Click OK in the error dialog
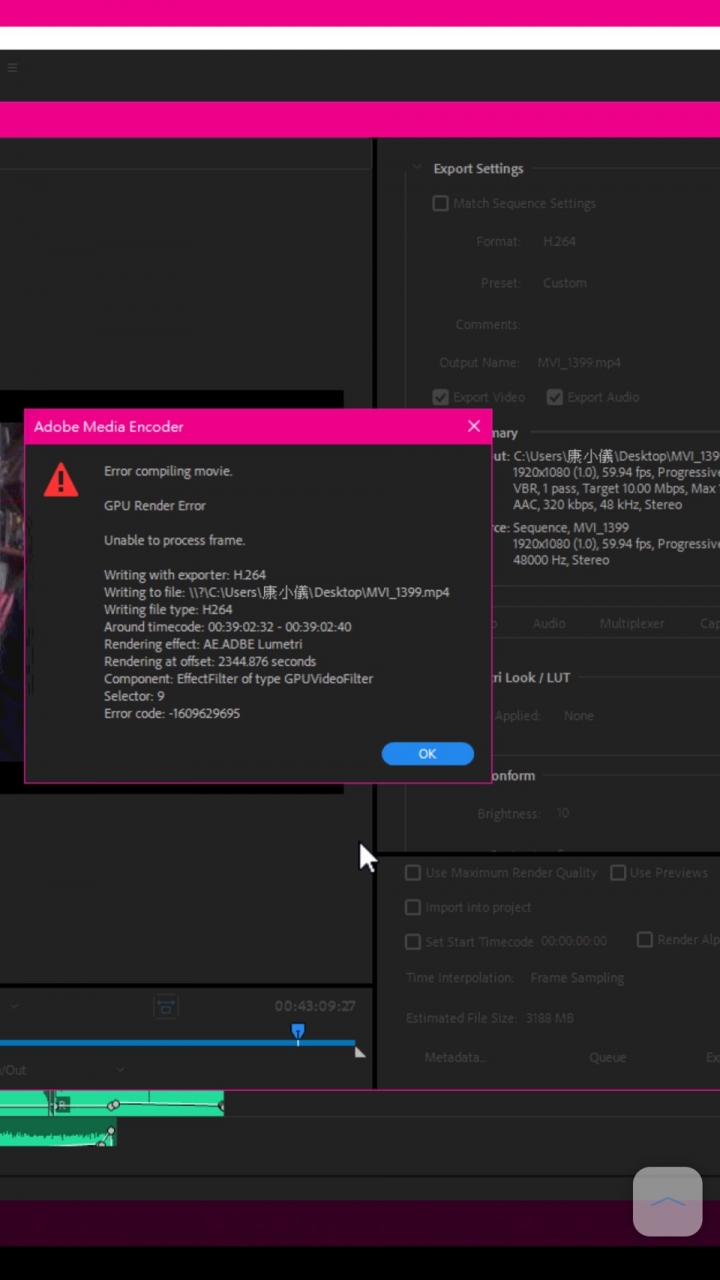This screenshot has width=720, height=1280. coord(427,754)
